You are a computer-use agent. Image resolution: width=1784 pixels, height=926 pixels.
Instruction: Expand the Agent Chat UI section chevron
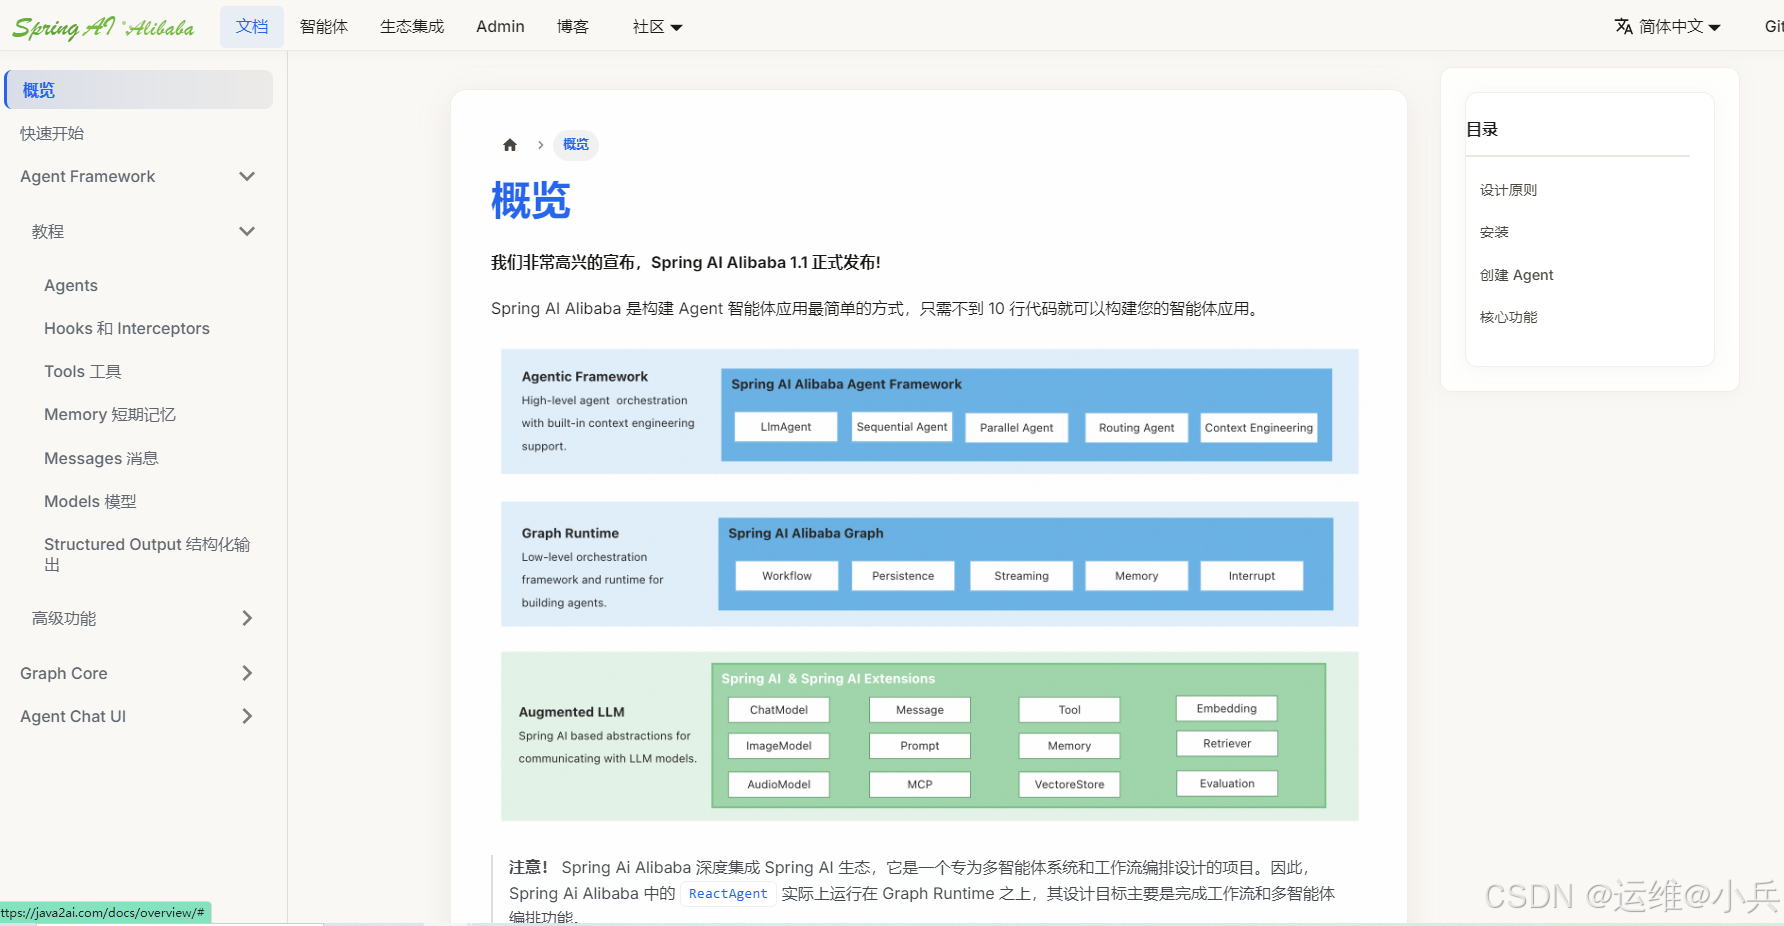point(247,717)
